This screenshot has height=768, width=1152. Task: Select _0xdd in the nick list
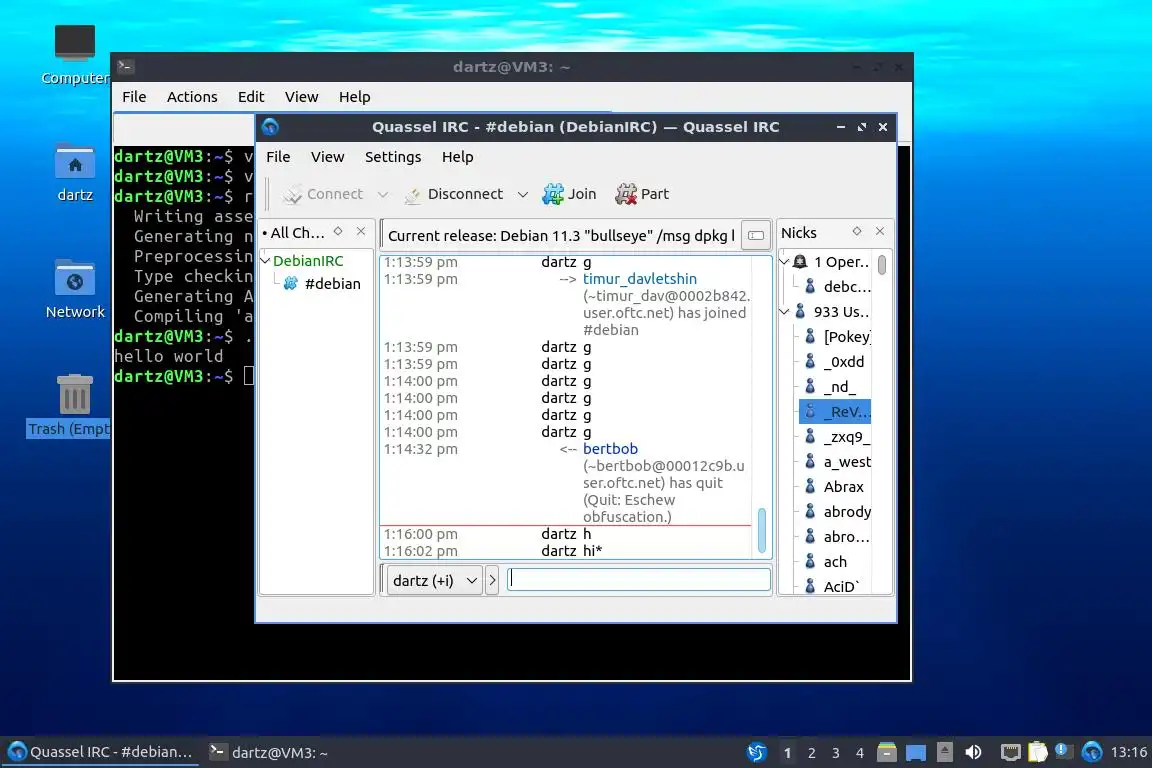(x=843, y=362)
